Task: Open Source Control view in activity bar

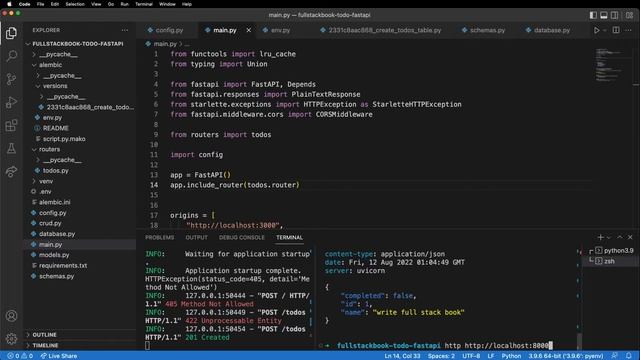Action: click(x=11, y=79)
